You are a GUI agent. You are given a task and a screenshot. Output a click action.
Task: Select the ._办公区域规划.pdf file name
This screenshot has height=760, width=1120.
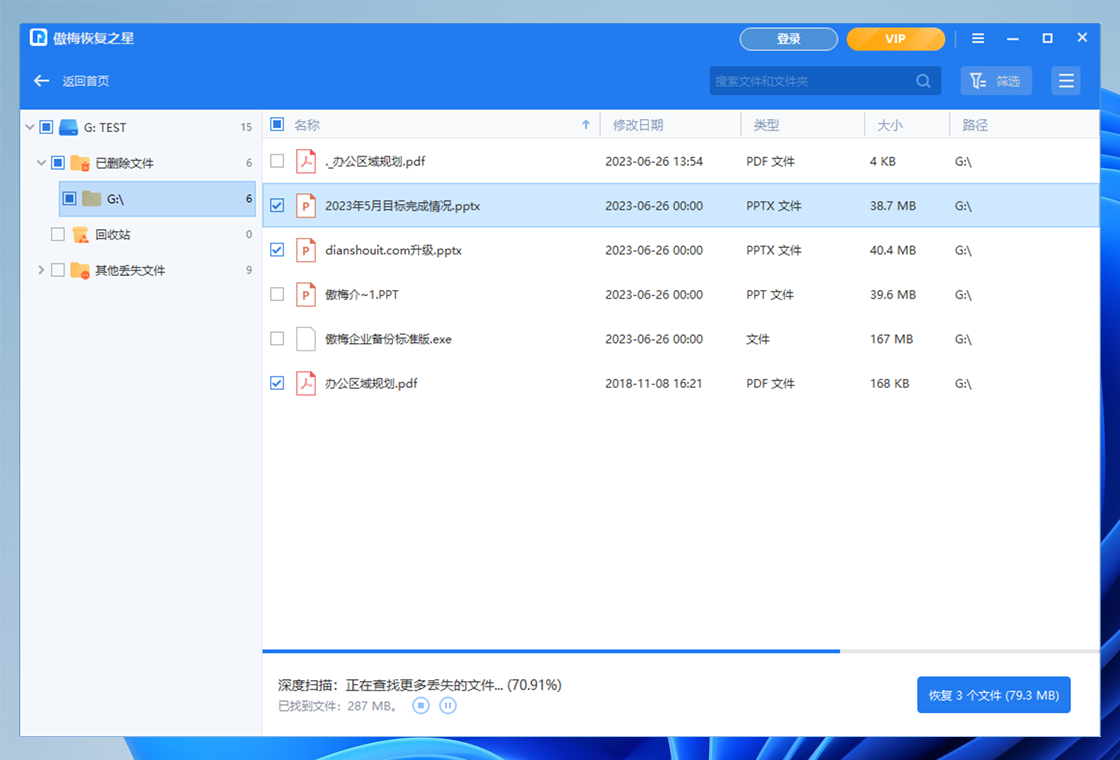(375, 161)
